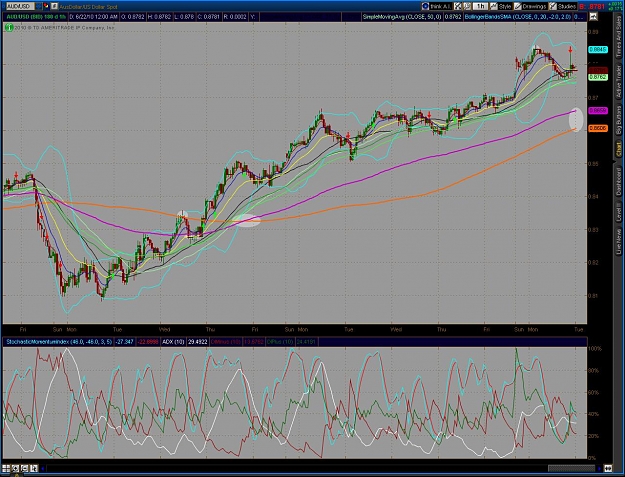Click the StochasticMomentumIndex study label
The width and height of the screenshot is (625, 477).
tap(59, 342)
